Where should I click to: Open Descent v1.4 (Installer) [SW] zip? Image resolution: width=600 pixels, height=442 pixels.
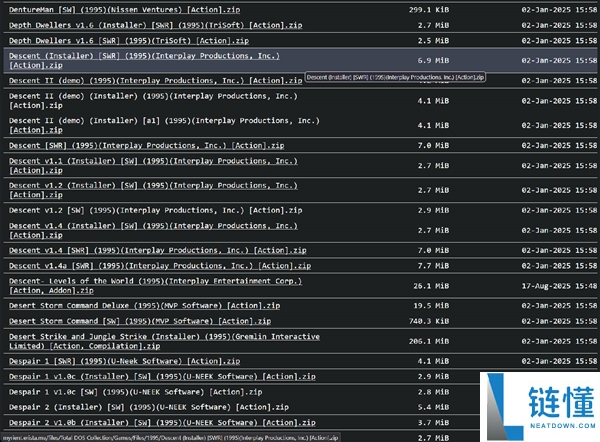coord(153,230)
